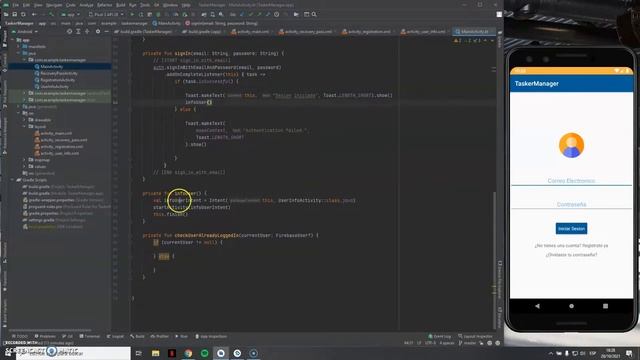Open the Layout Inspector
The image size is (640, 360).
pyautogui.click(x=476, y=336)
